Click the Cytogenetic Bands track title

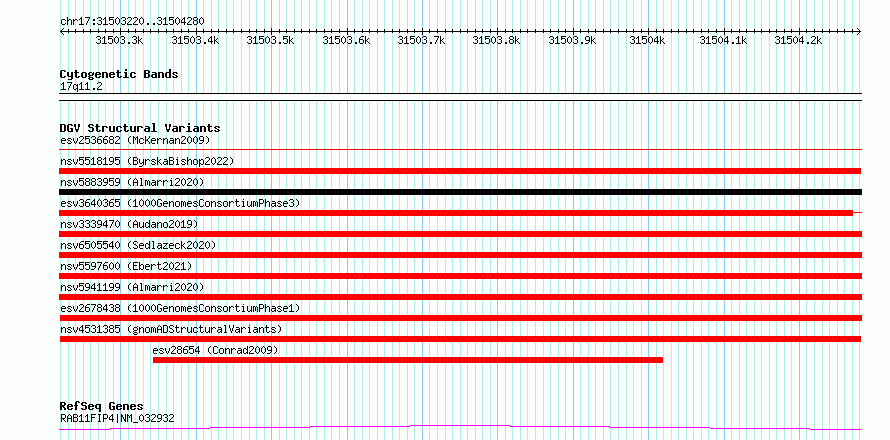119,74
